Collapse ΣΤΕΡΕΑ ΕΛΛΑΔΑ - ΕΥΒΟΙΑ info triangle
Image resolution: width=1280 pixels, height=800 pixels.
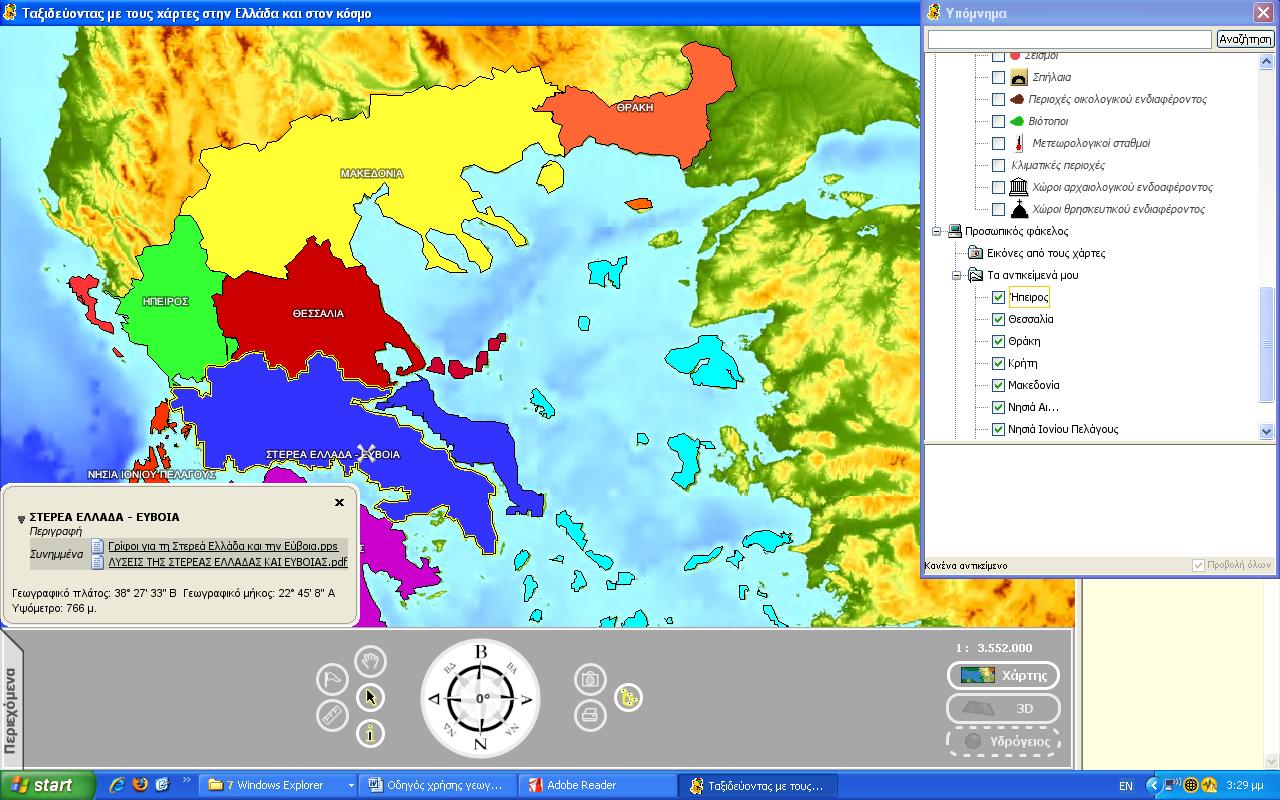pyautogui.click(x=21, y=519)
